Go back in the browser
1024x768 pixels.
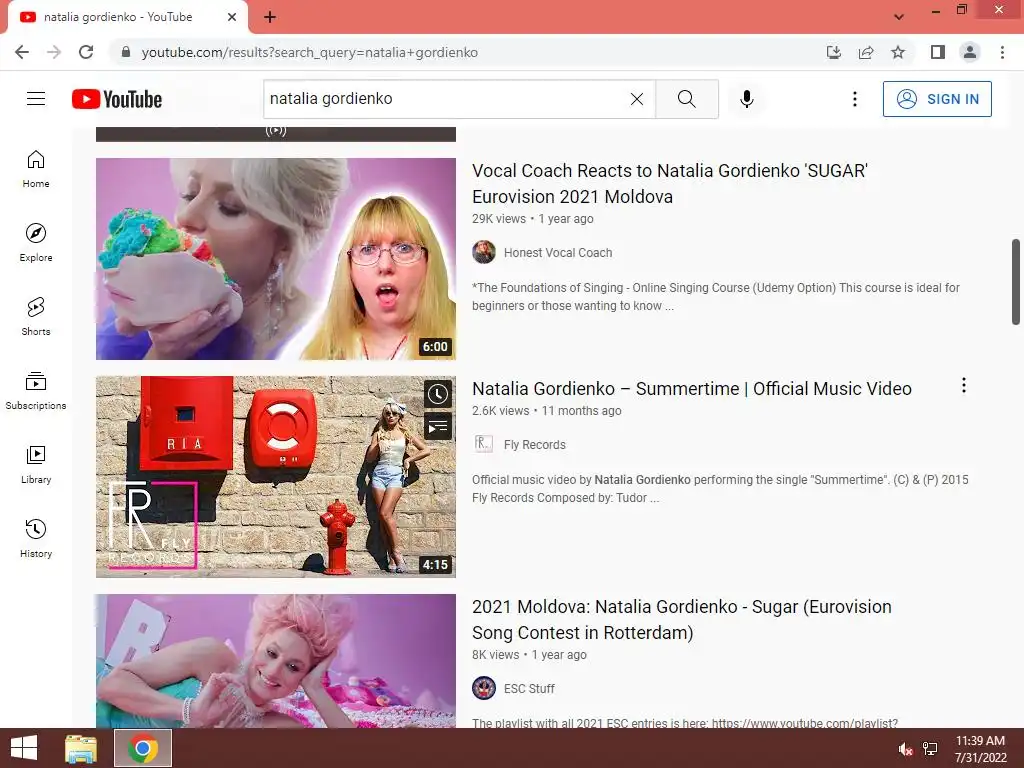22,52
